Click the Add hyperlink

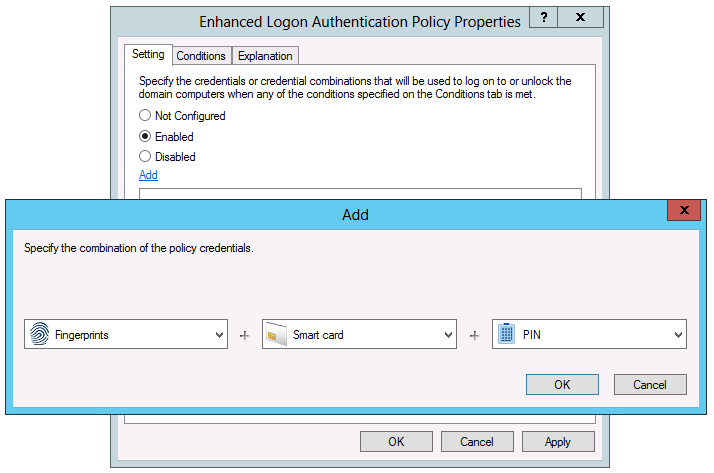pos(148,175)
